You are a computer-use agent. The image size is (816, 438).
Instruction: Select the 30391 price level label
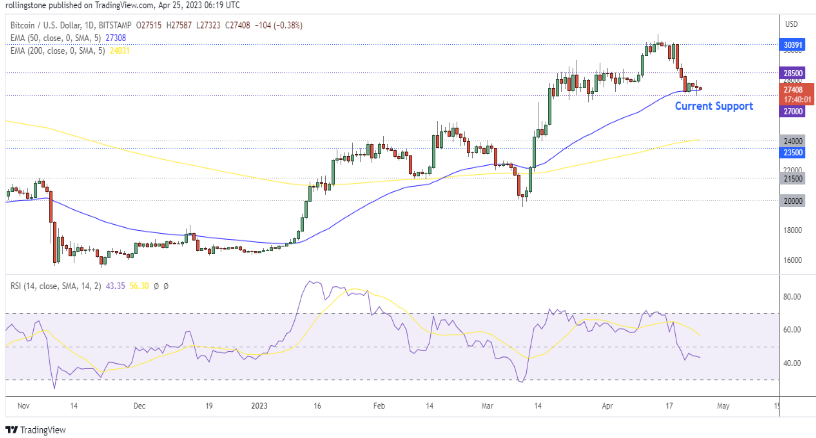[793, 45]
